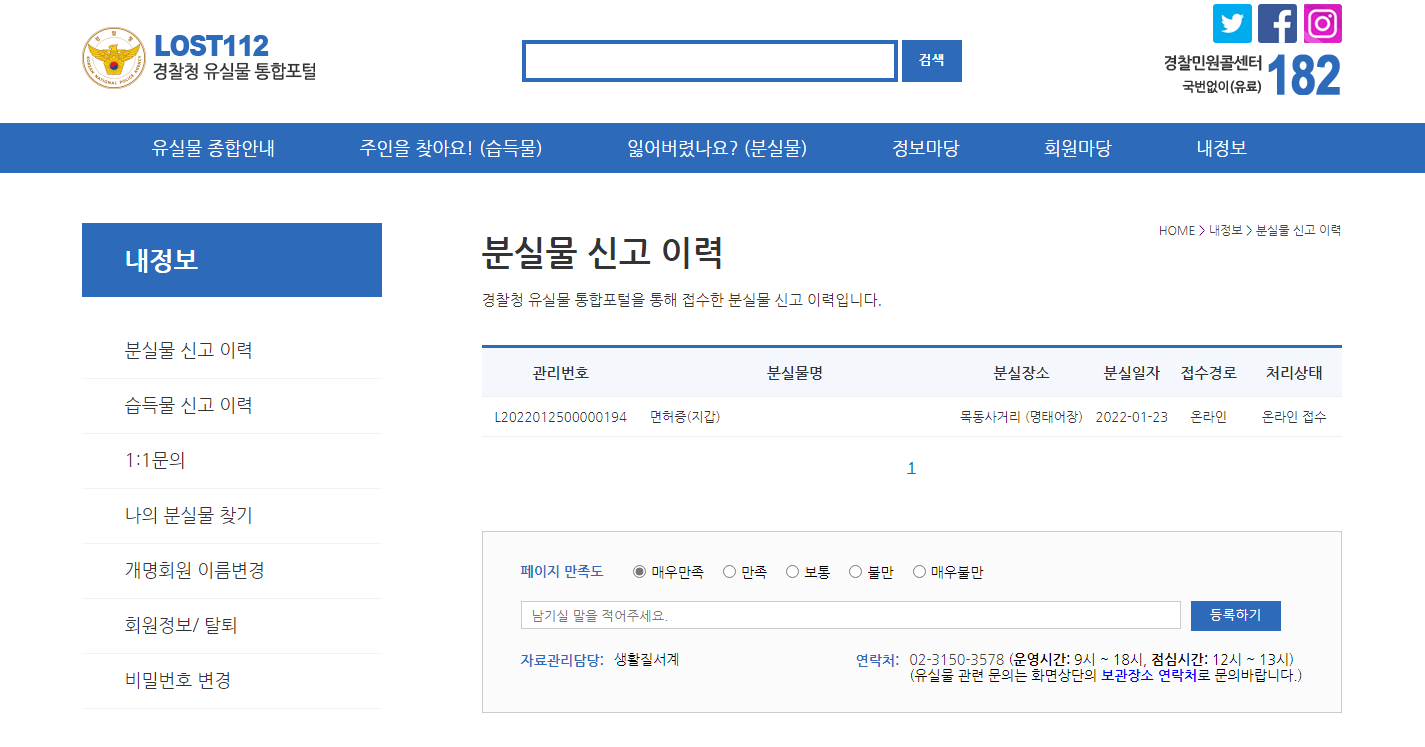This screenshot has height=747, width=1425.
Task: Click the top search input field
Action: [x=710, y=61]
